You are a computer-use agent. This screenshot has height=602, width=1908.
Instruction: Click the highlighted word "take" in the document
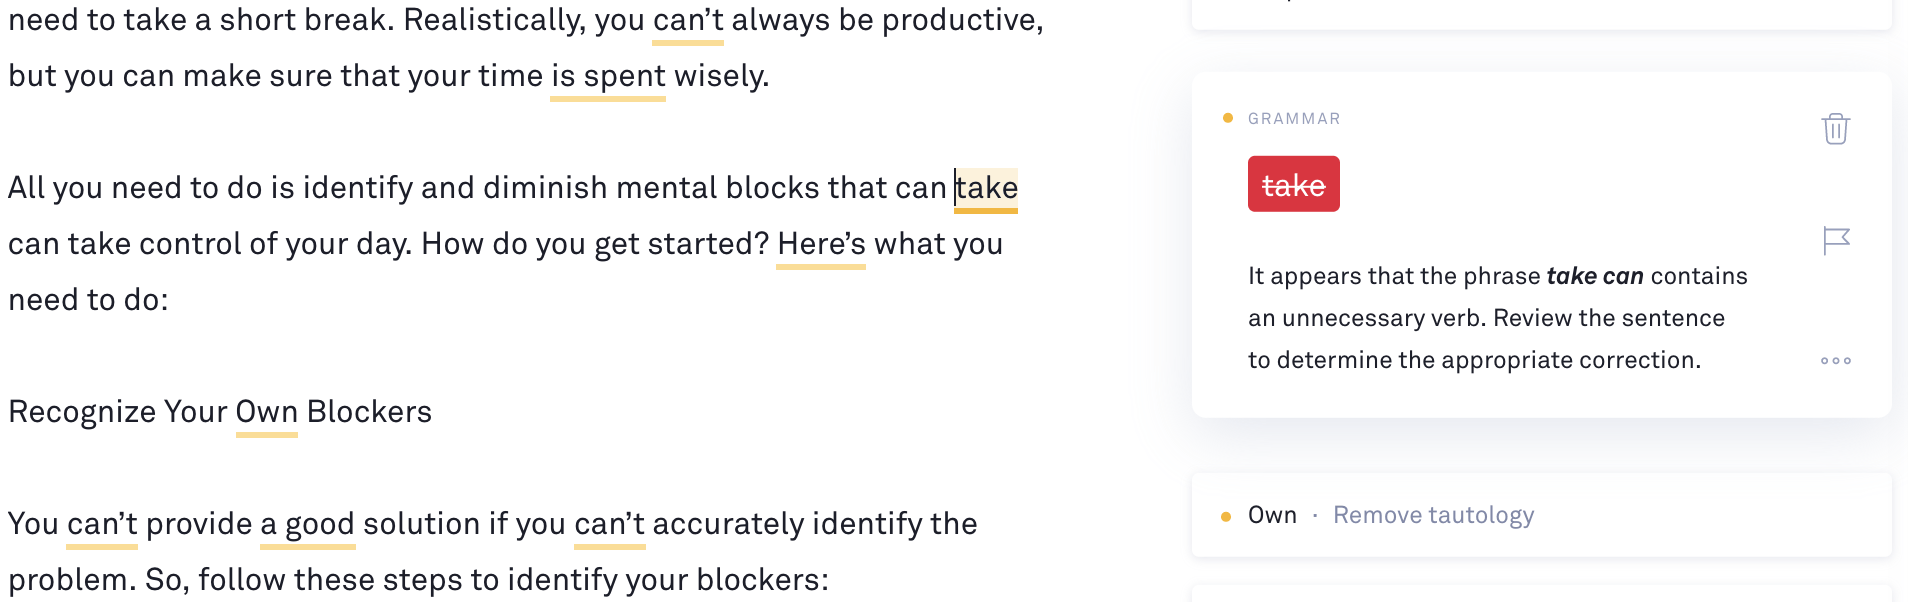[x=987, y=188]
